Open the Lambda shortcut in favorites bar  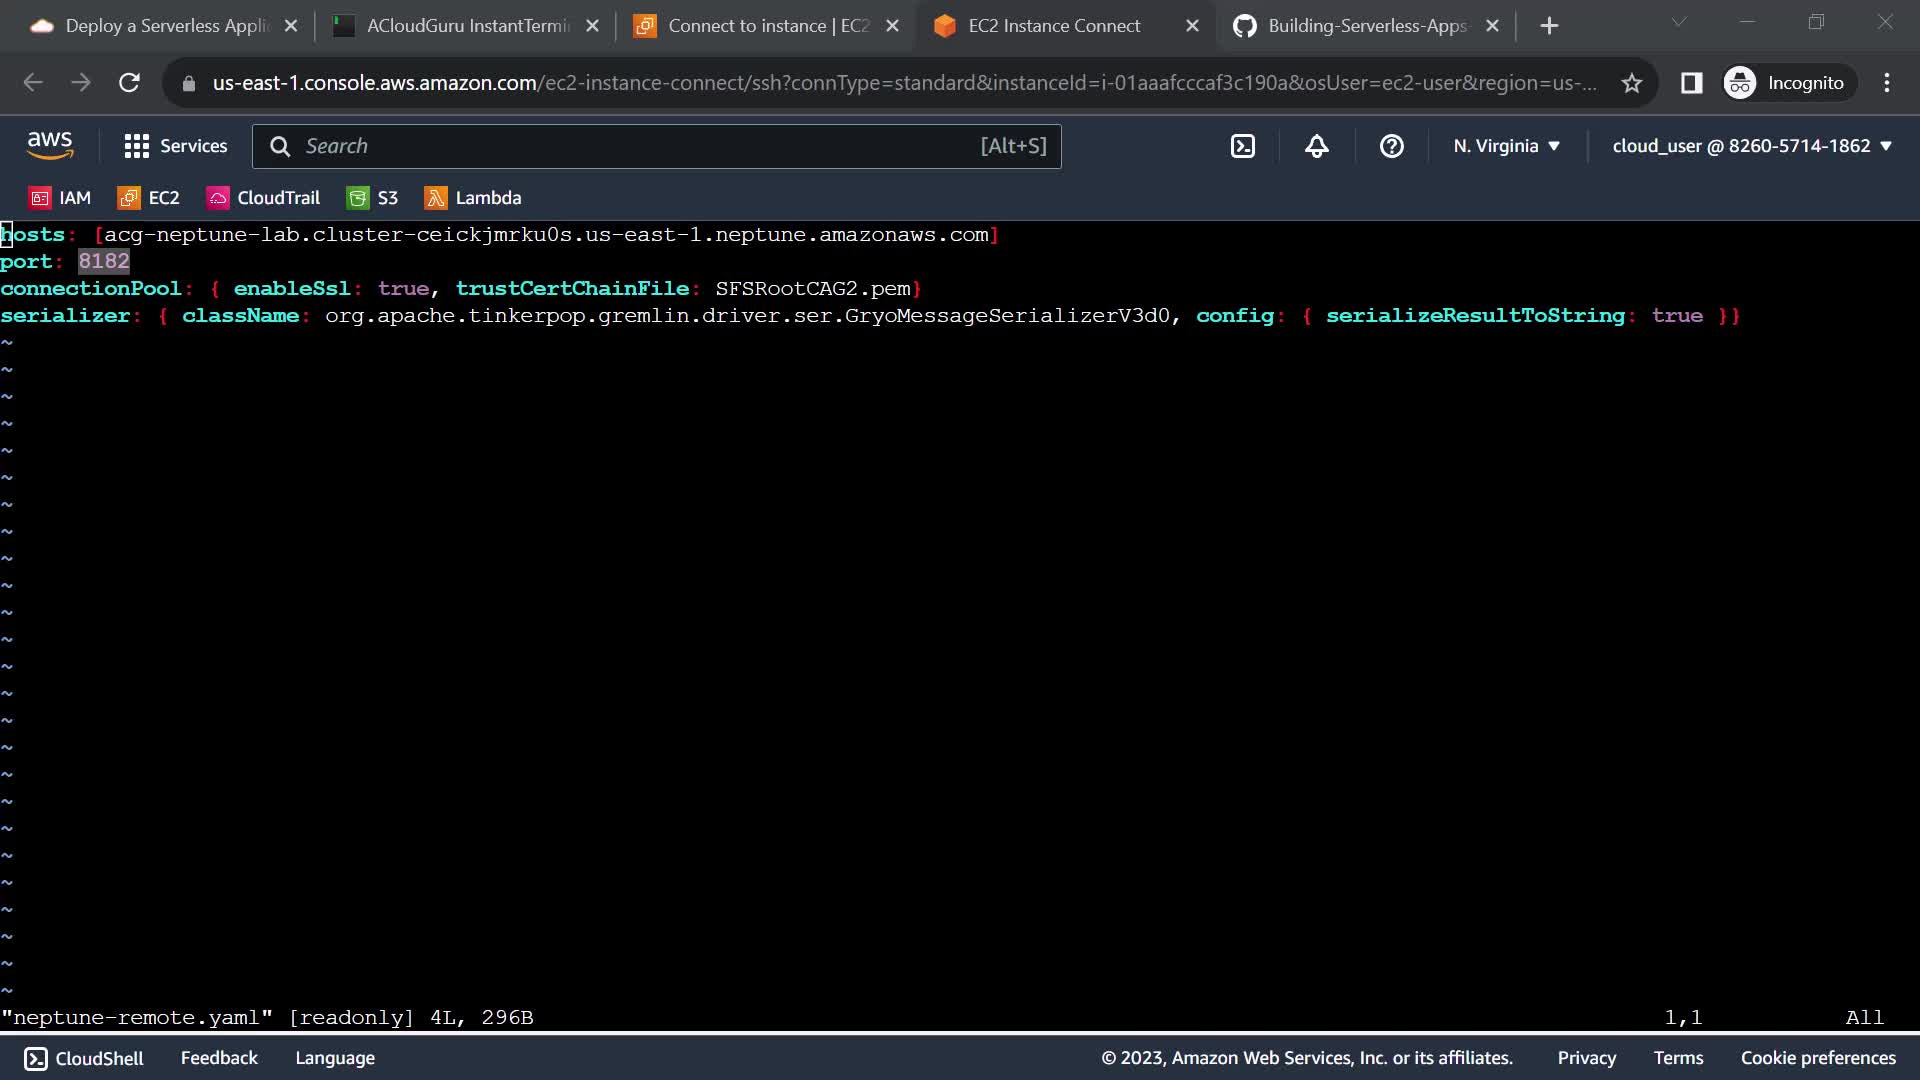473,198
